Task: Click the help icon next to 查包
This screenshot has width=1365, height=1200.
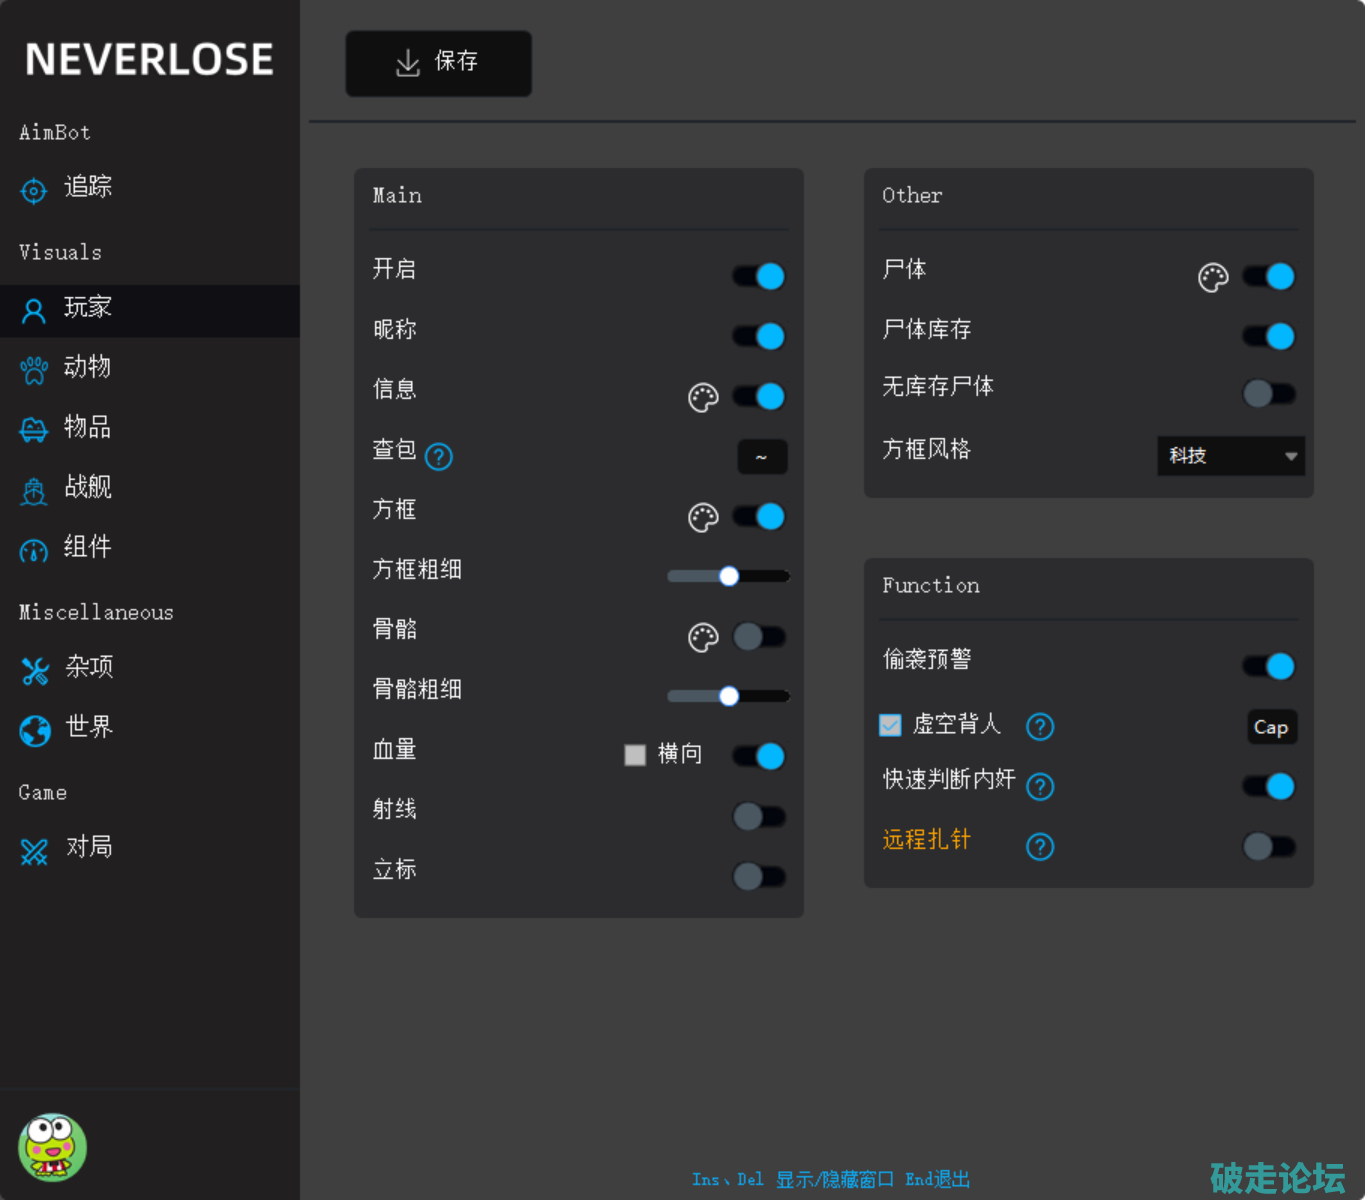Action: pyautogui.click(x=439, y=457)
